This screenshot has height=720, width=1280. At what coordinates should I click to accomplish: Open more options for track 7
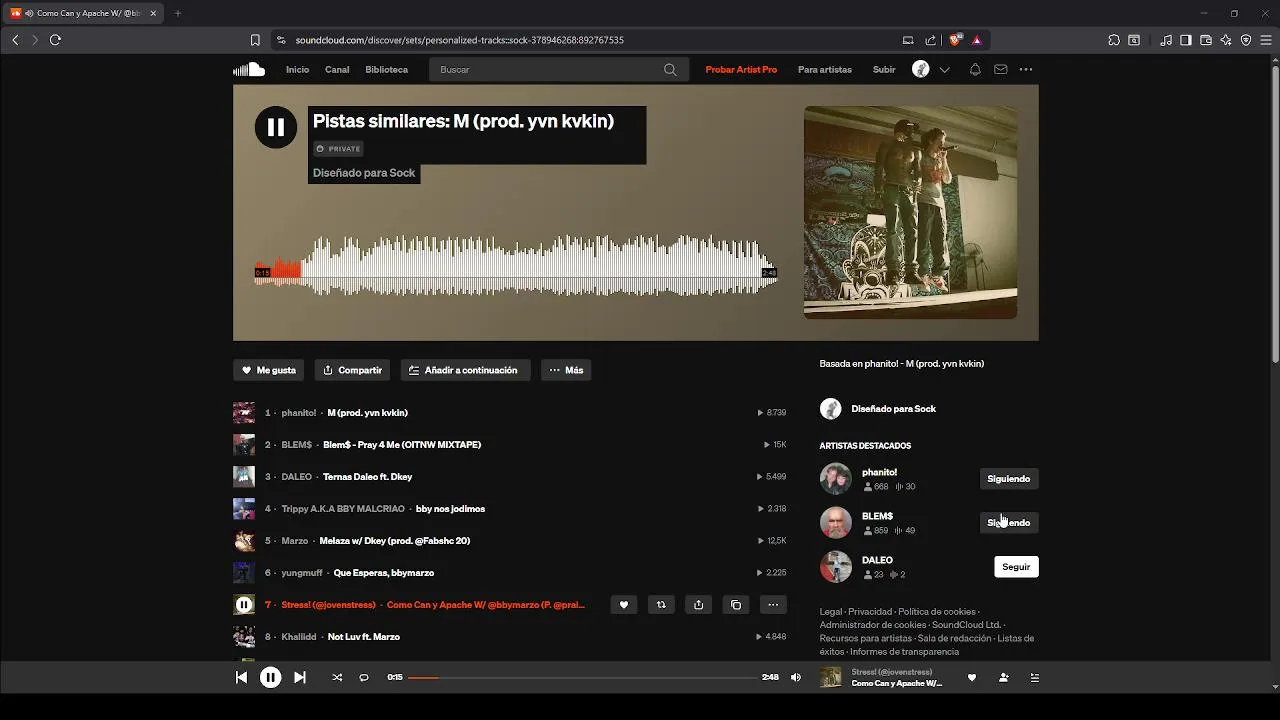(773, 605)
